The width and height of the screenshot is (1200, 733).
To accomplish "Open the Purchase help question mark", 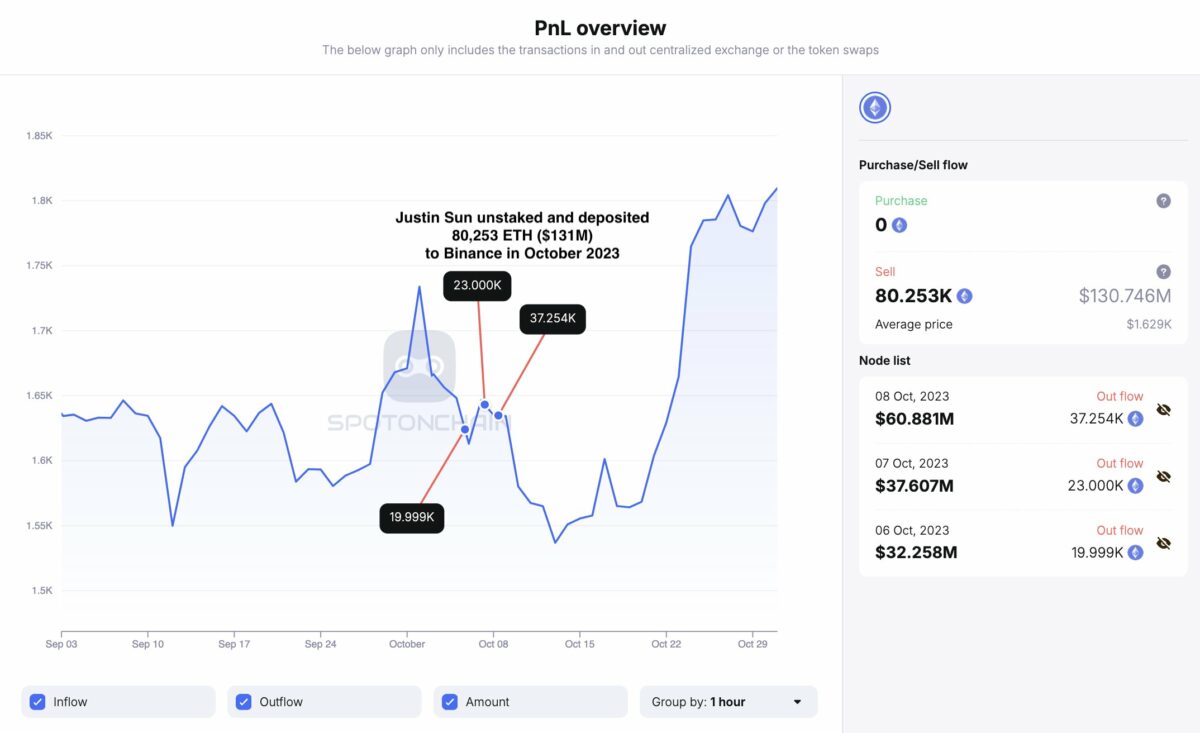I will point(1163,201).
